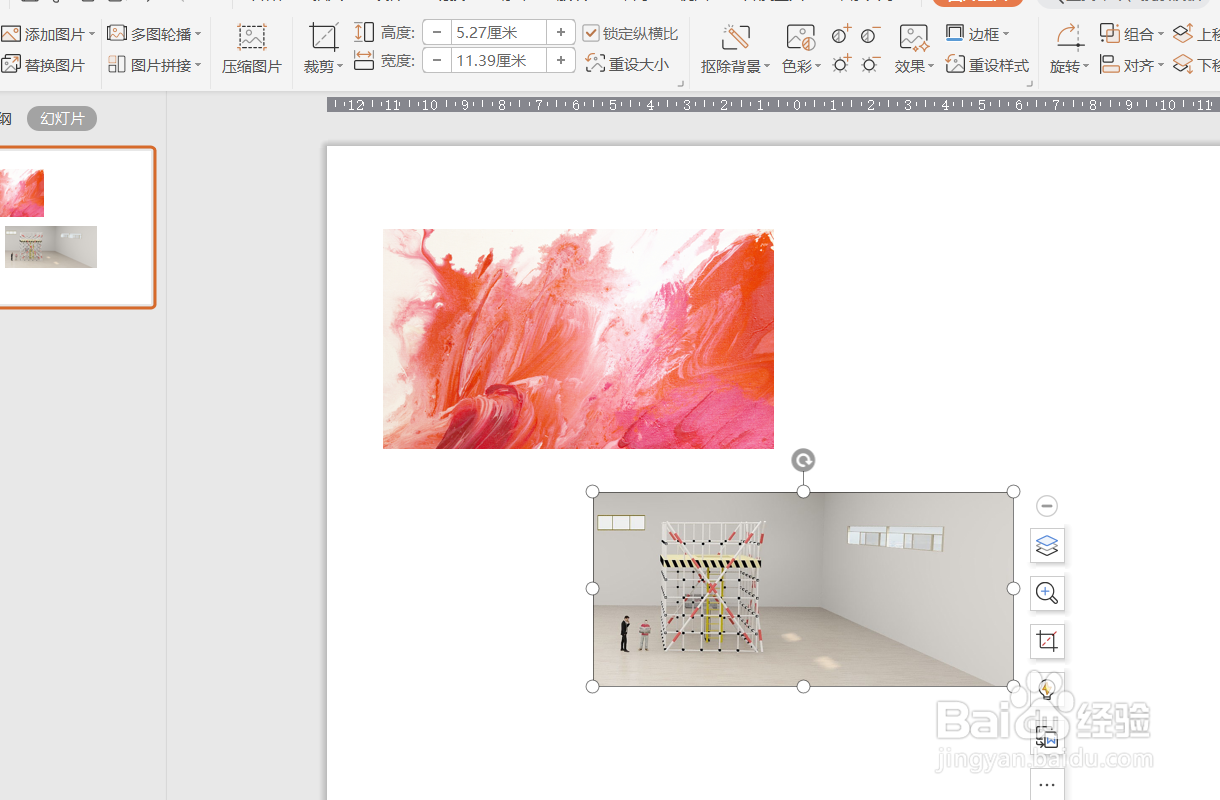Screen dimensions: 1220x800
Task: Decrease width with the minus stepper
Action: [x=437, y=61]
